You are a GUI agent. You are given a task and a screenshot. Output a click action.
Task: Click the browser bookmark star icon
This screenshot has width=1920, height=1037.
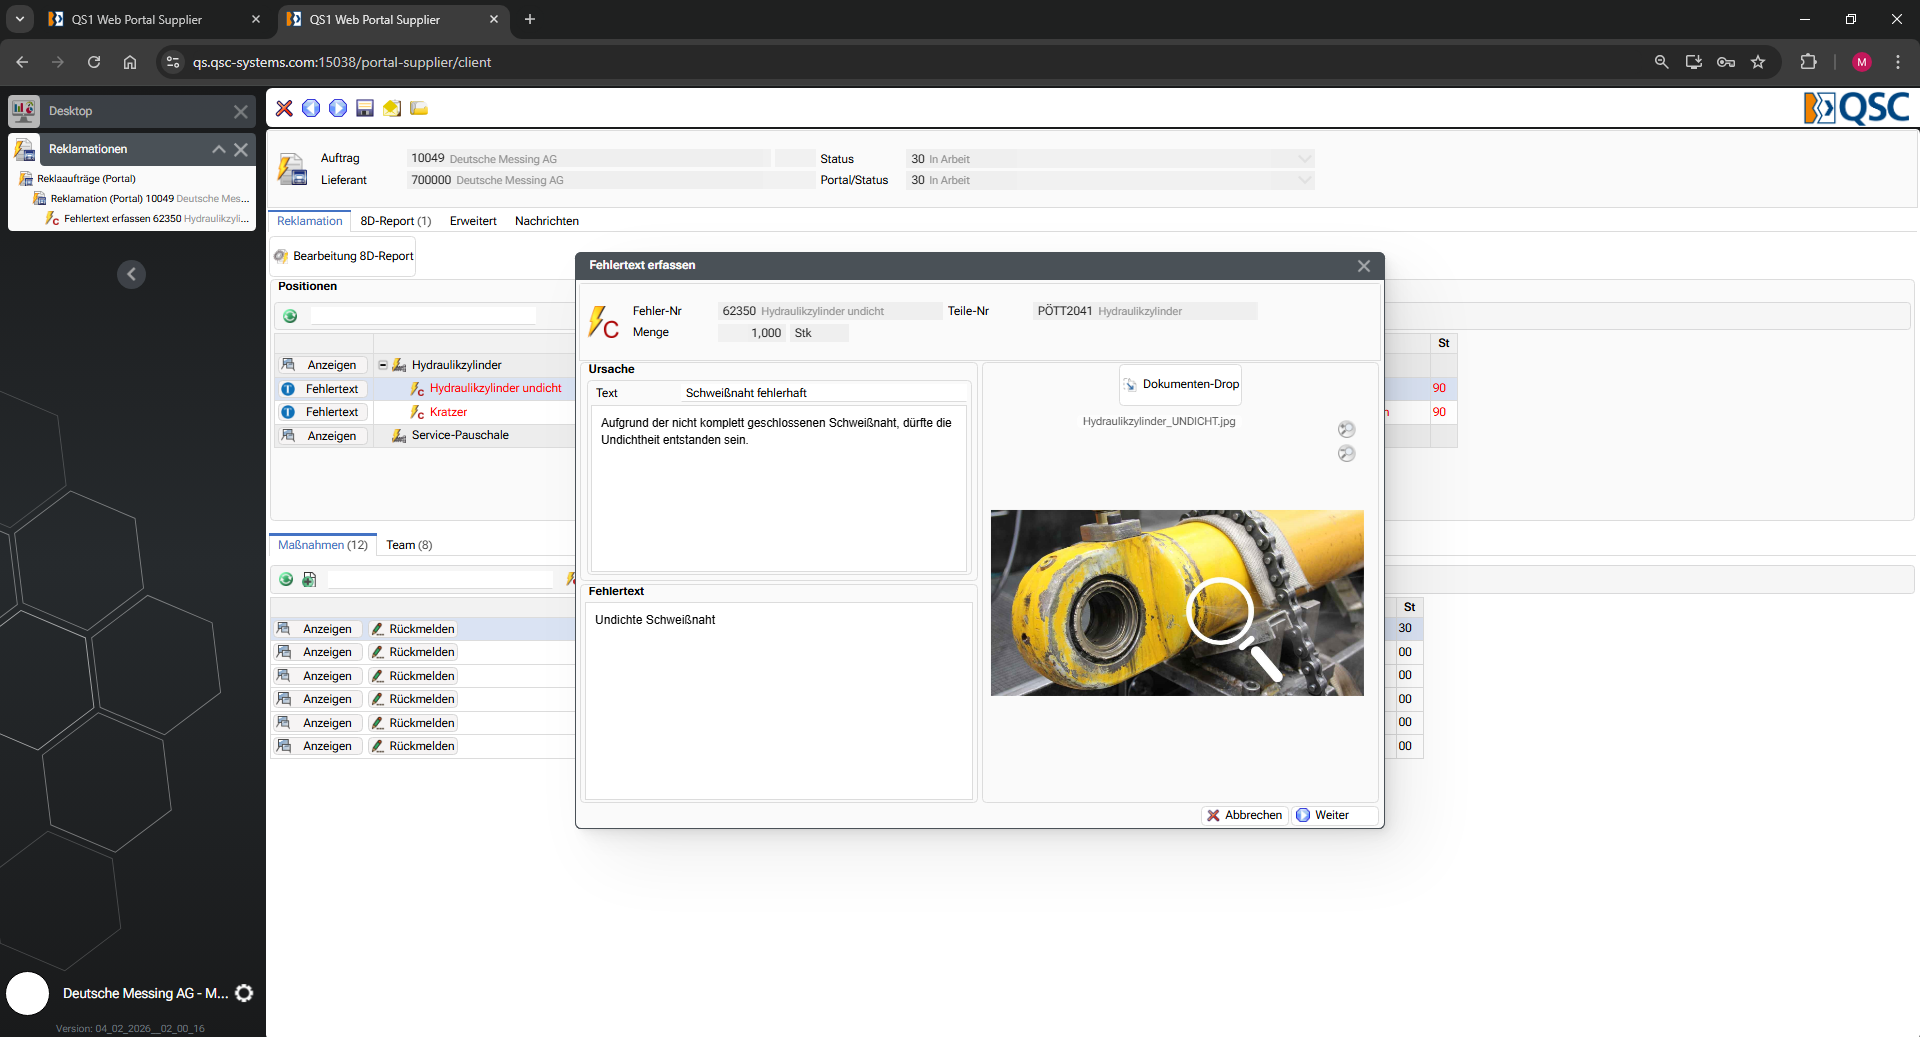(x=1758, y=62)
